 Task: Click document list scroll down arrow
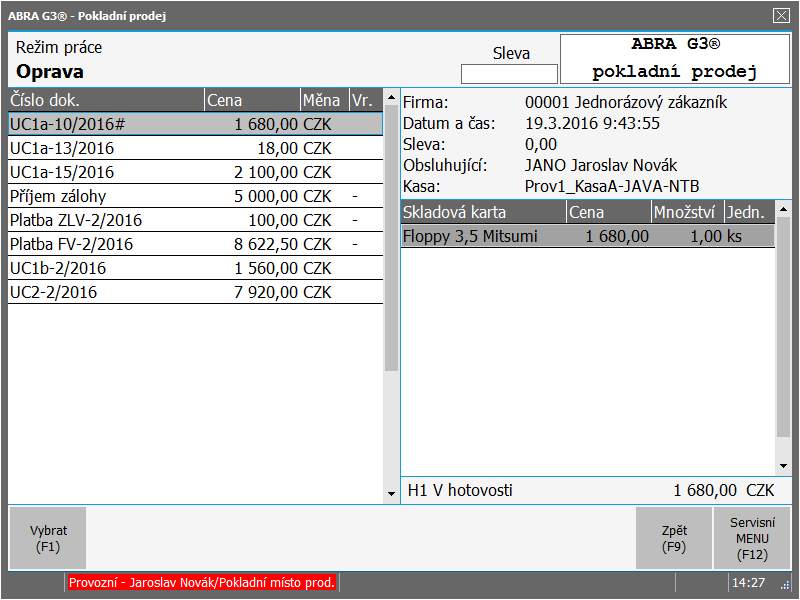tap(391, 494)
